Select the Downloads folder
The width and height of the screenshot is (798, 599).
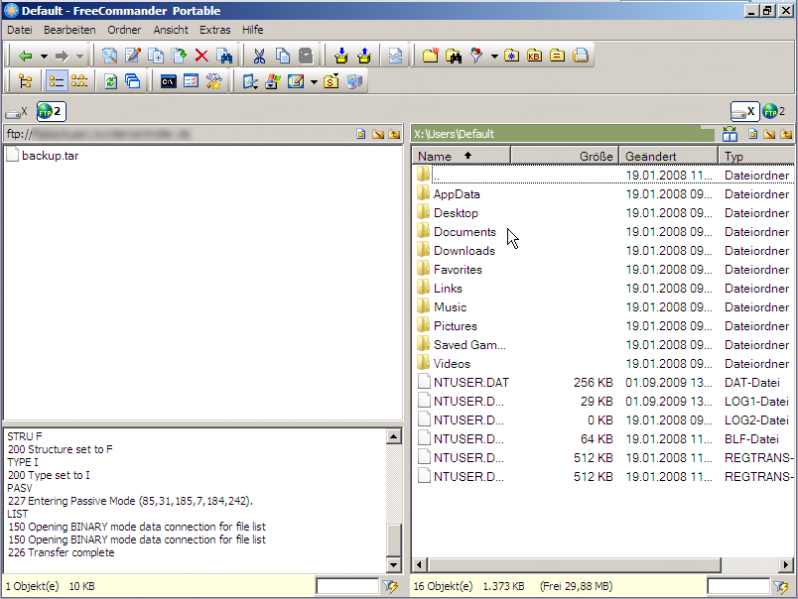click(x=464, y=250)
